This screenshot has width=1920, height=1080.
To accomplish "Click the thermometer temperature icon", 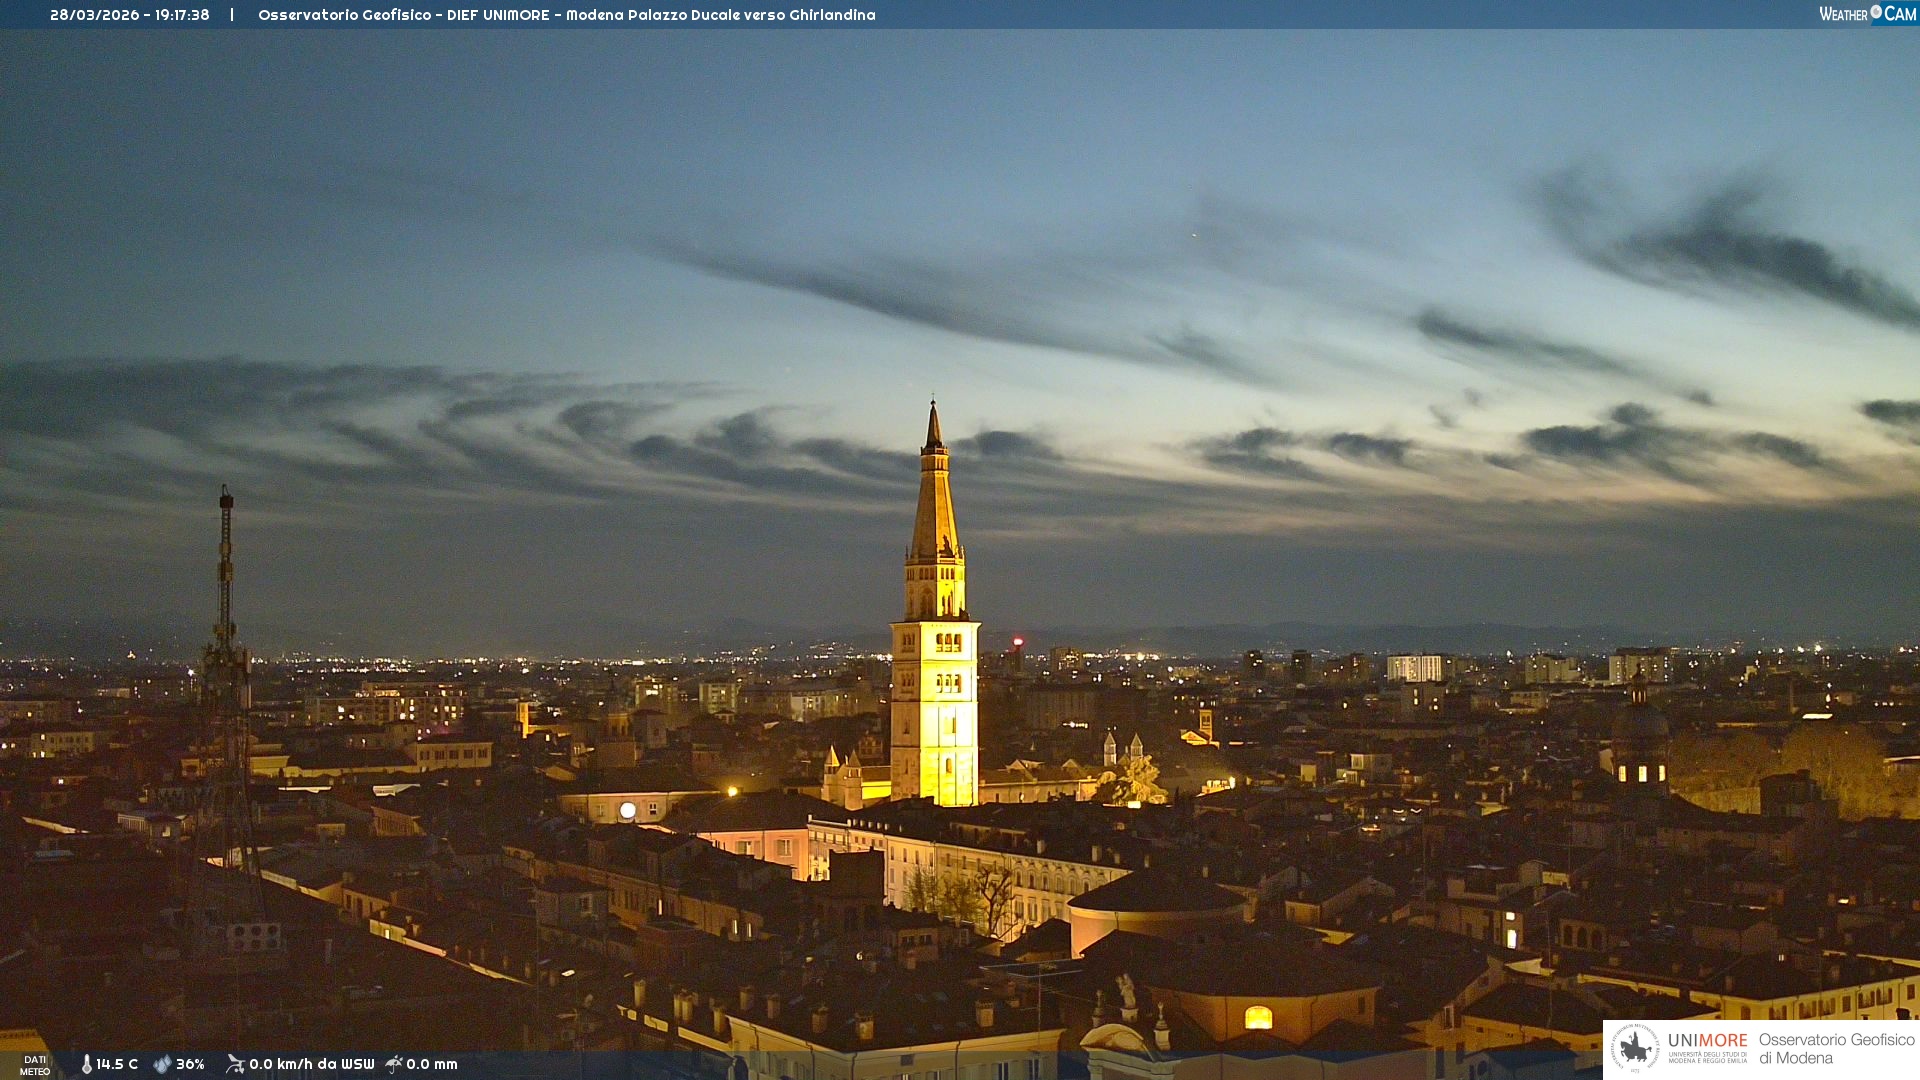I will point(86,1064).
